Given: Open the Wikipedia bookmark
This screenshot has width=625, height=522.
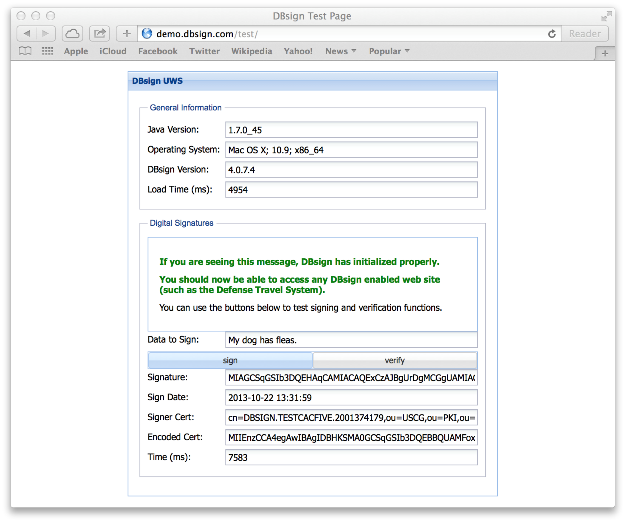Looking at the screenshot, I should 251,51.
